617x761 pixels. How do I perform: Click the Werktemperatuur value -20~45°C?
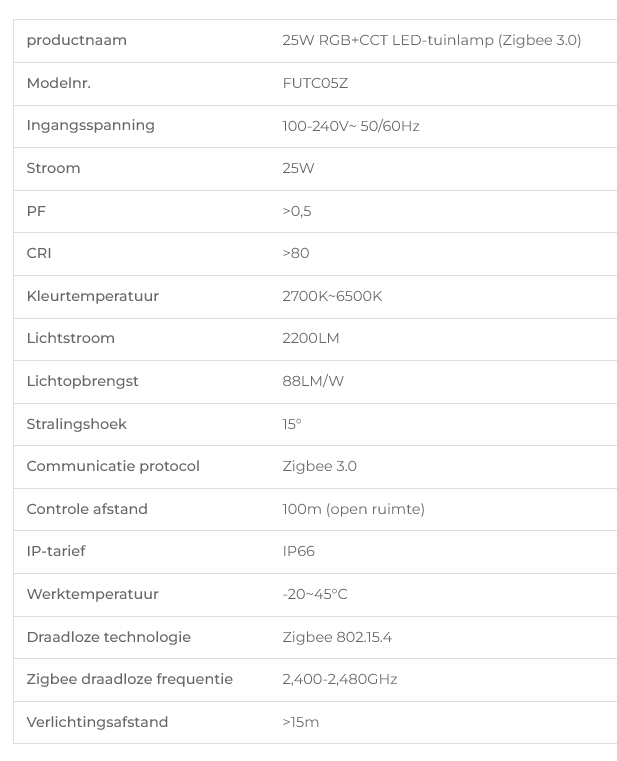click(x=315, y=594)
